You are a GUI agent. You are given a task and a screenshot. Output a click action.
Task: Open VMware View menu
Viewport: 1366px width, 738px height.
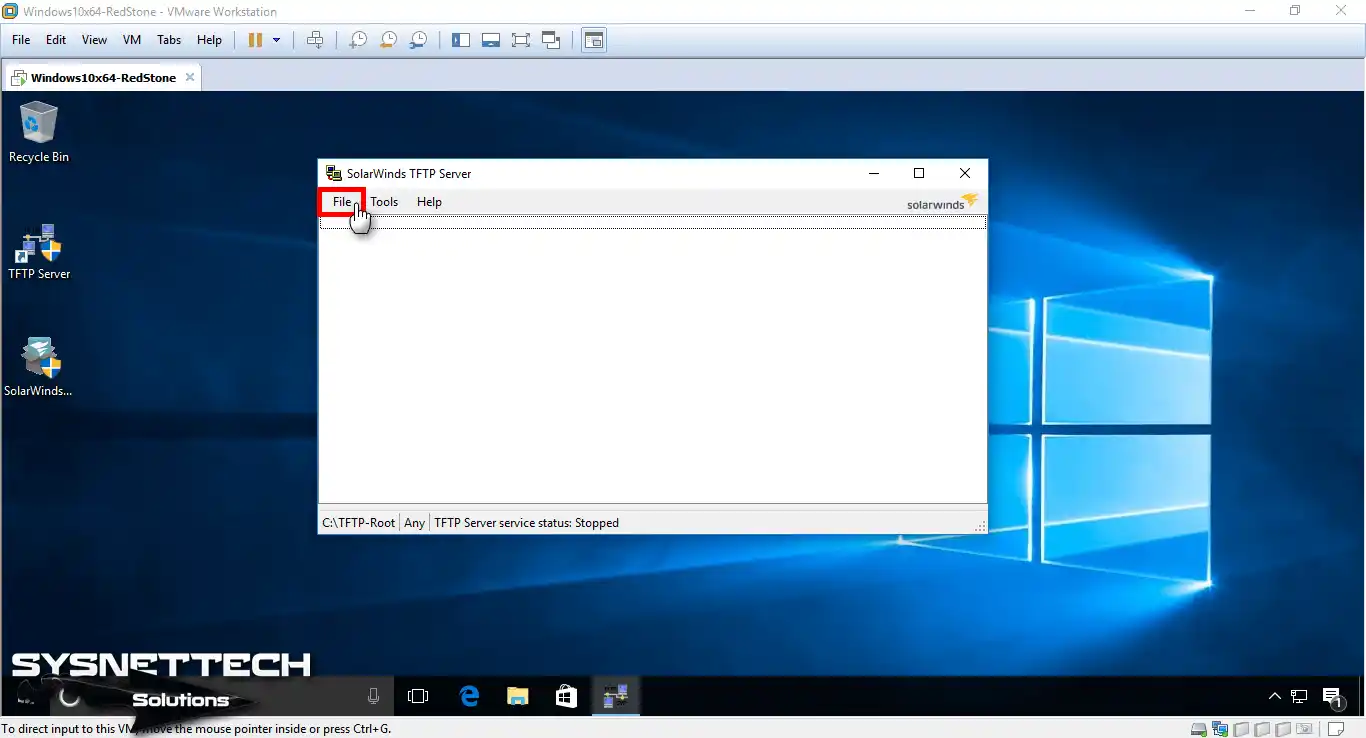coord(94,40)
